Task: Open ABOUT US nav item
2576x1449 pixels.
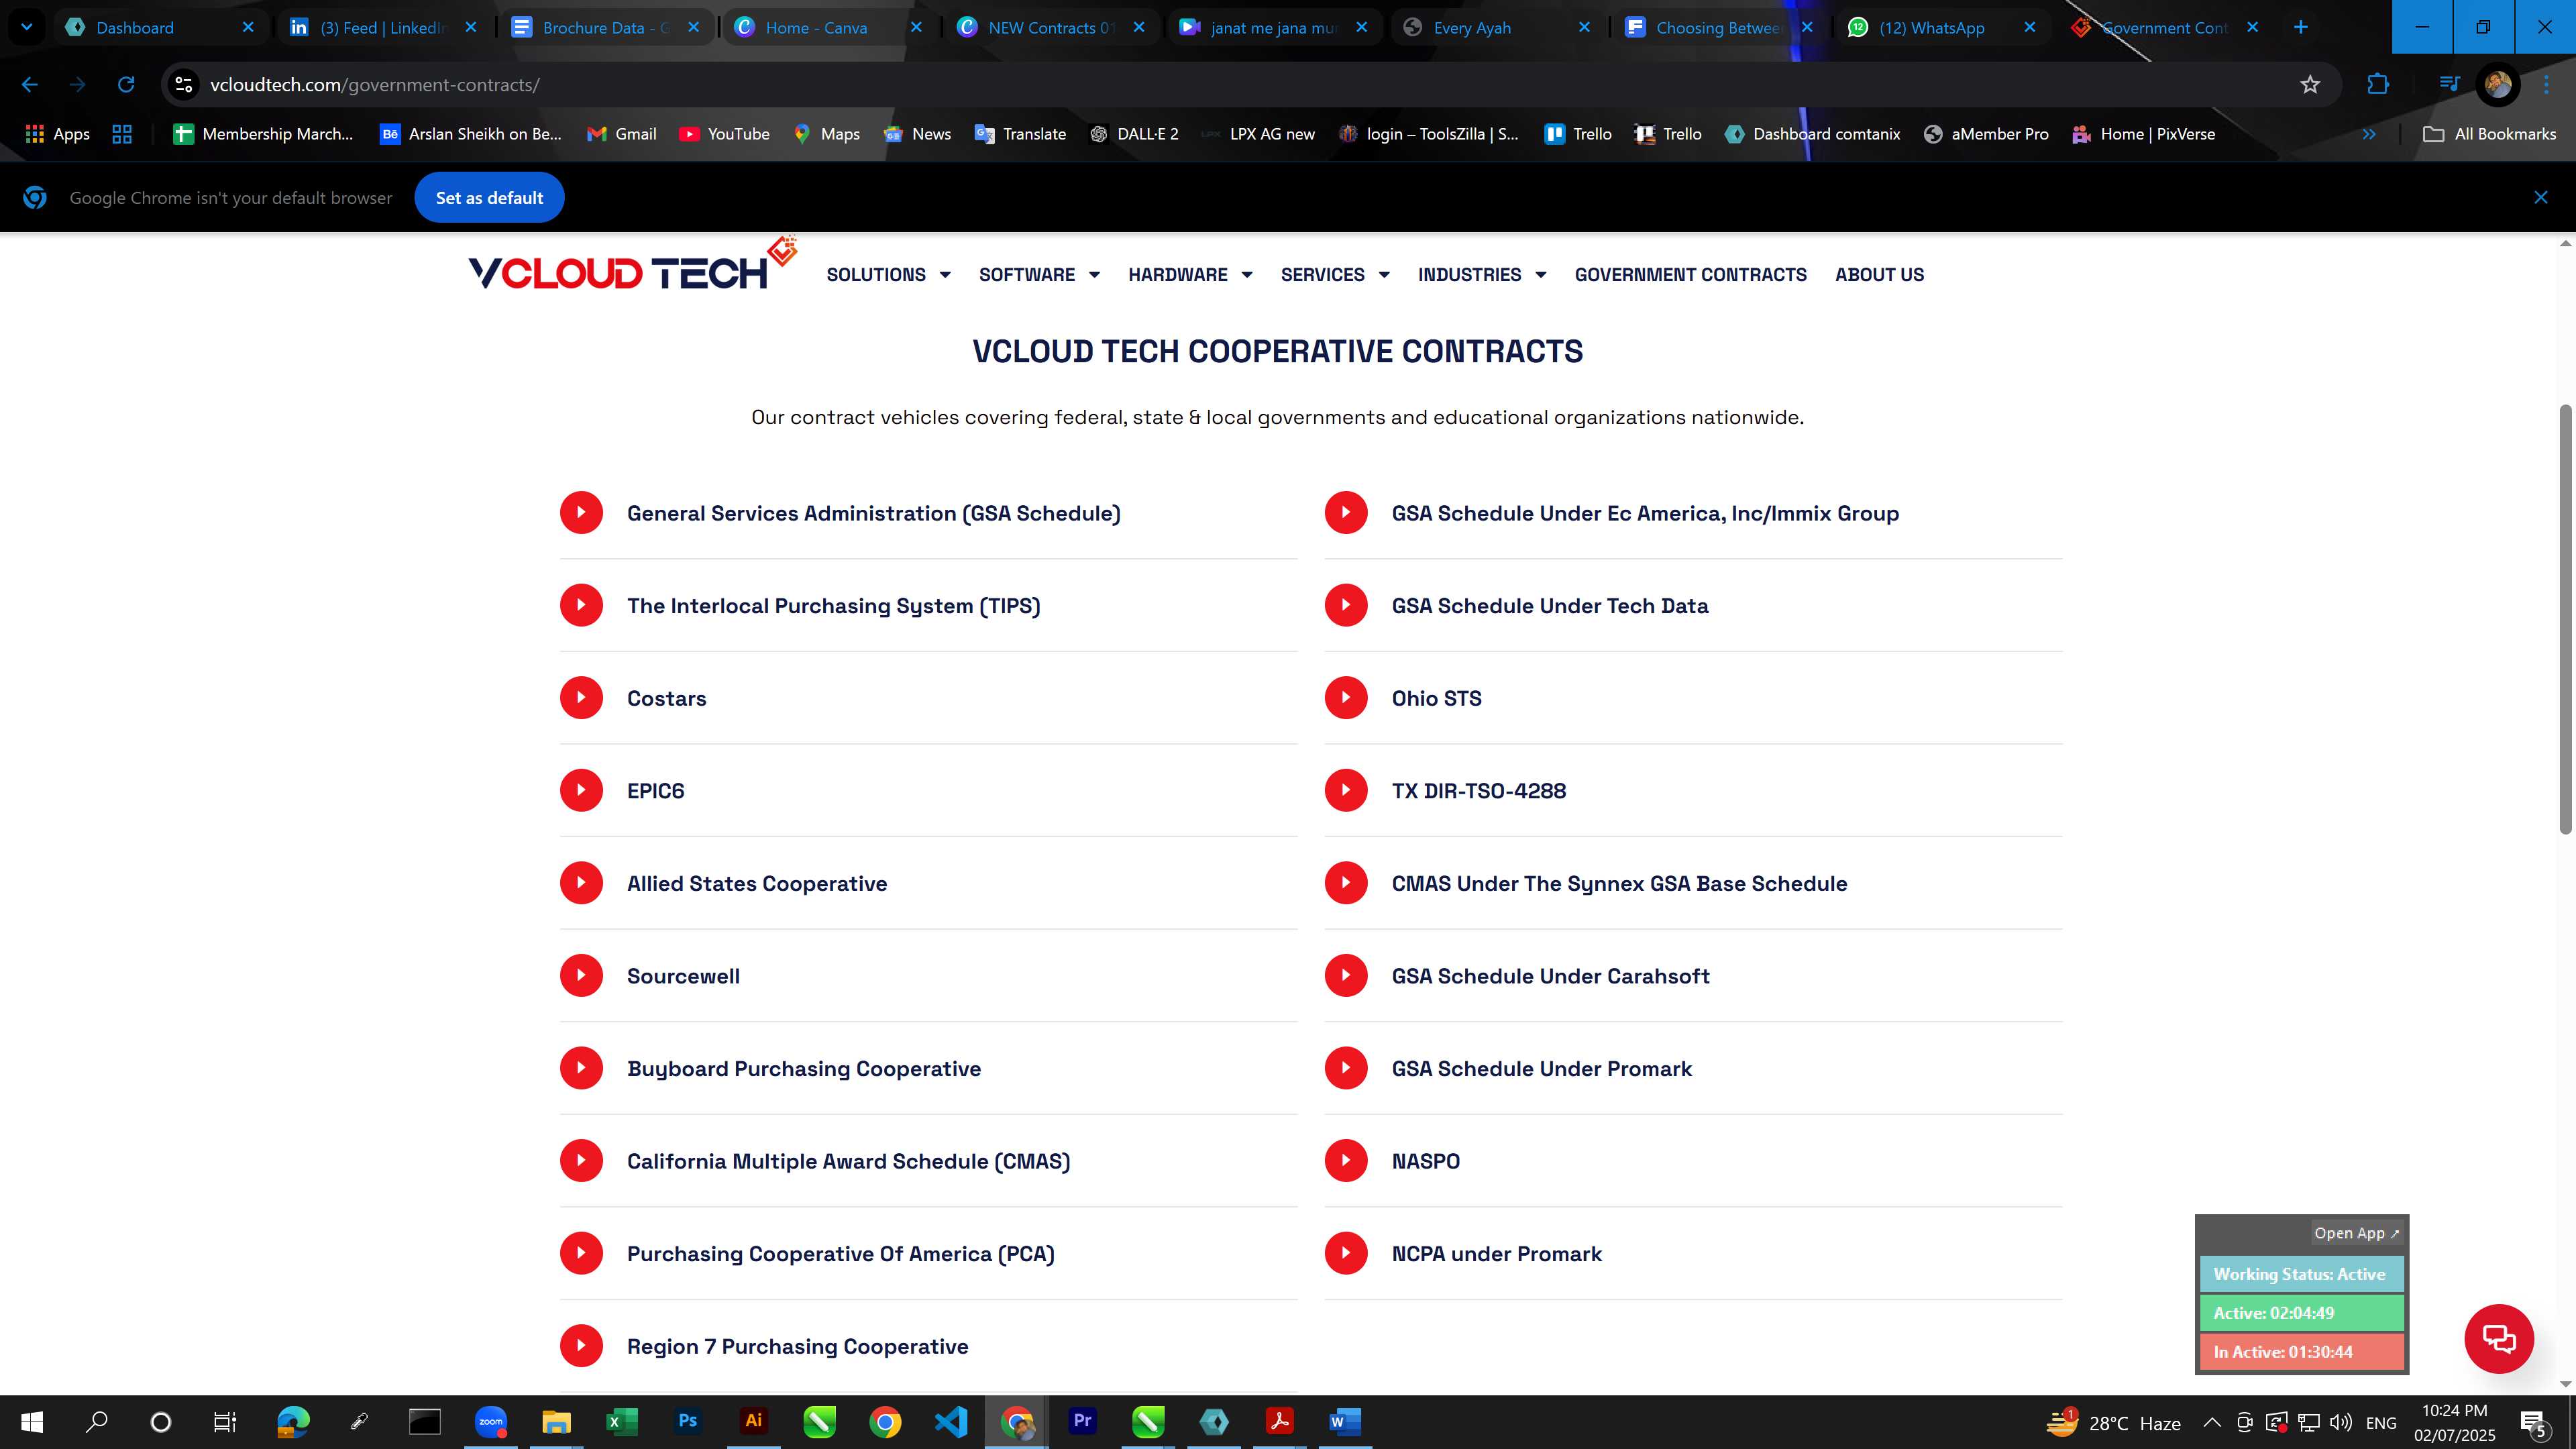Action: pyautogui.click(x=1879, y=275)
